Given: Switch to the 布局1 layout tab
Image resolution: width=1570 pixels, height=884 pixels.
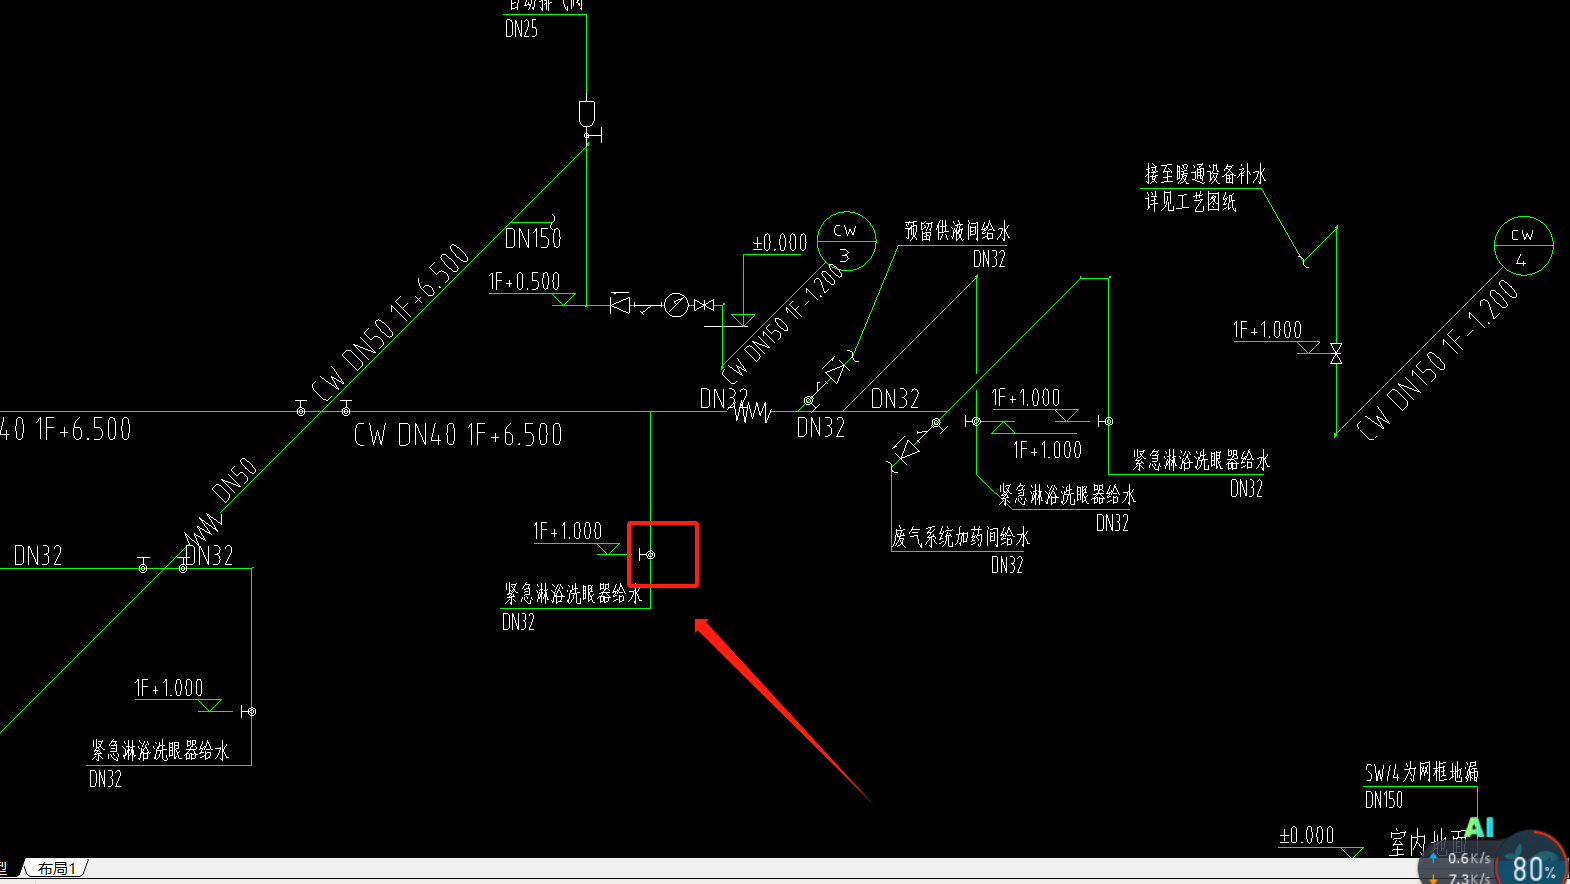Looking at the screenshot, I should 56,868.
